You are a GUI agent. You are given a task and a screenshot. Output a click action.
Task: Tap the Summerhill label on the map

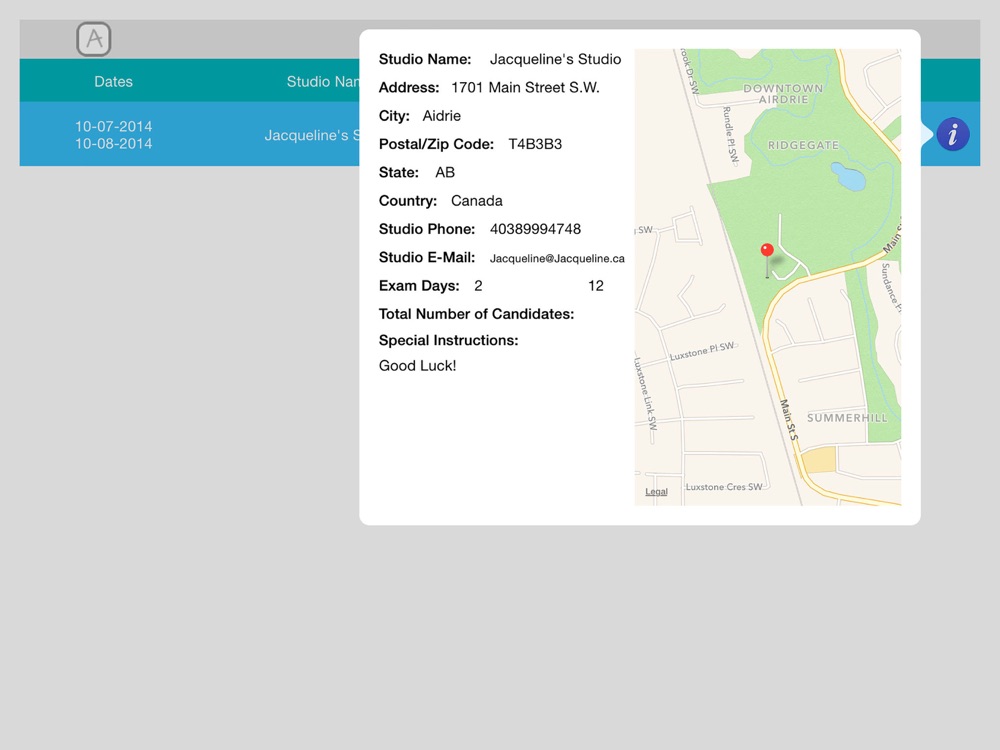[847, 418]
